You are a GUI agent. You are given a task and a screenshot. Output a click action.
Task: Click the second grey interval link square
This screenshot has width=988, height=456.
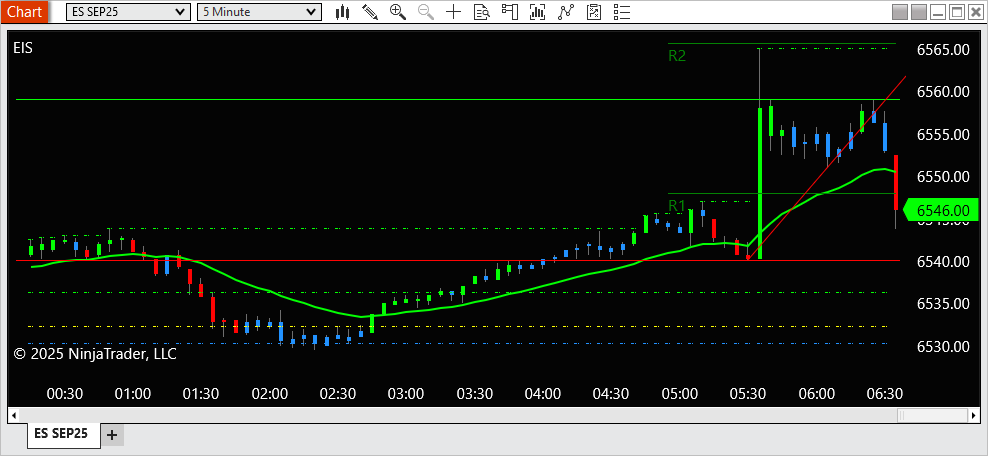919,12
